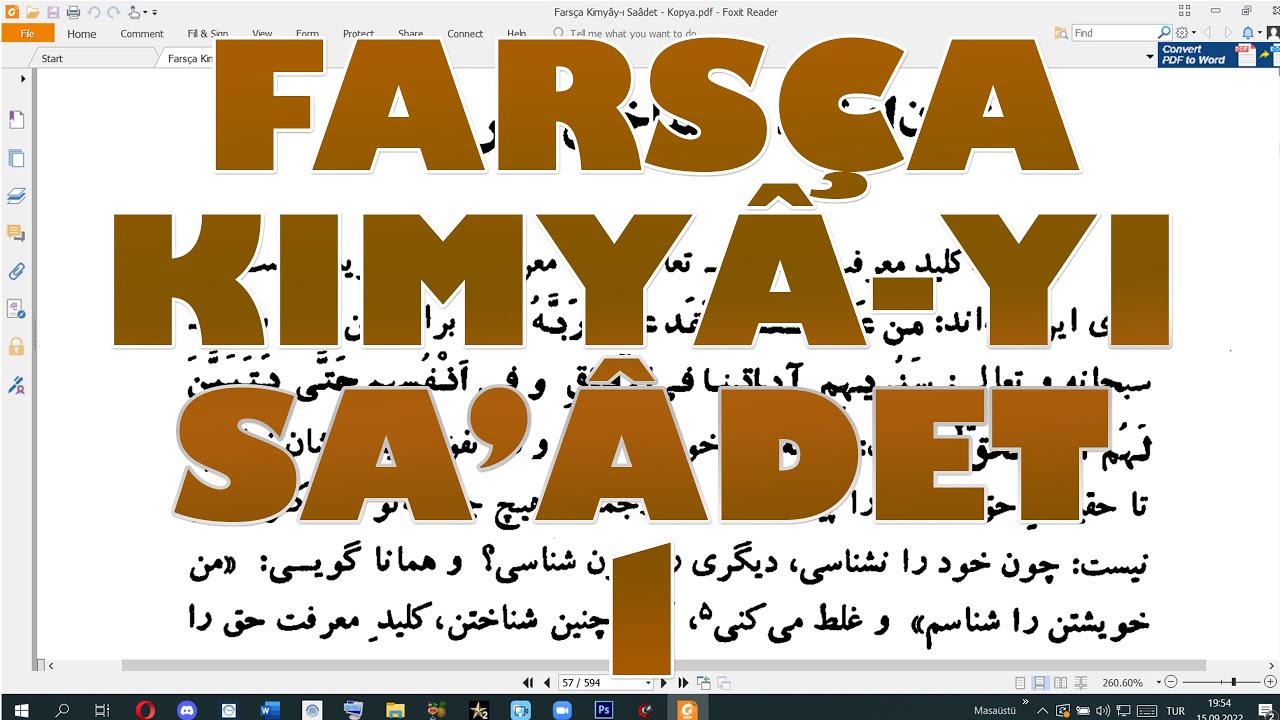Screen dimensions: 1280x720
Task: Click the magnifier search icon in Find box
Action: 1164,33
